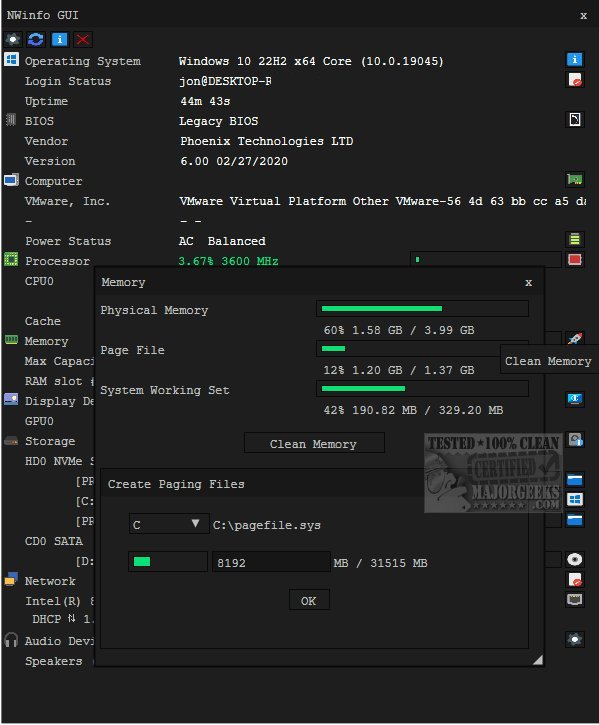This screenshot has height=725, width=599.
Task: Click the Clean Memory button in Memory dialog
Action: click(x=314, y=443)
